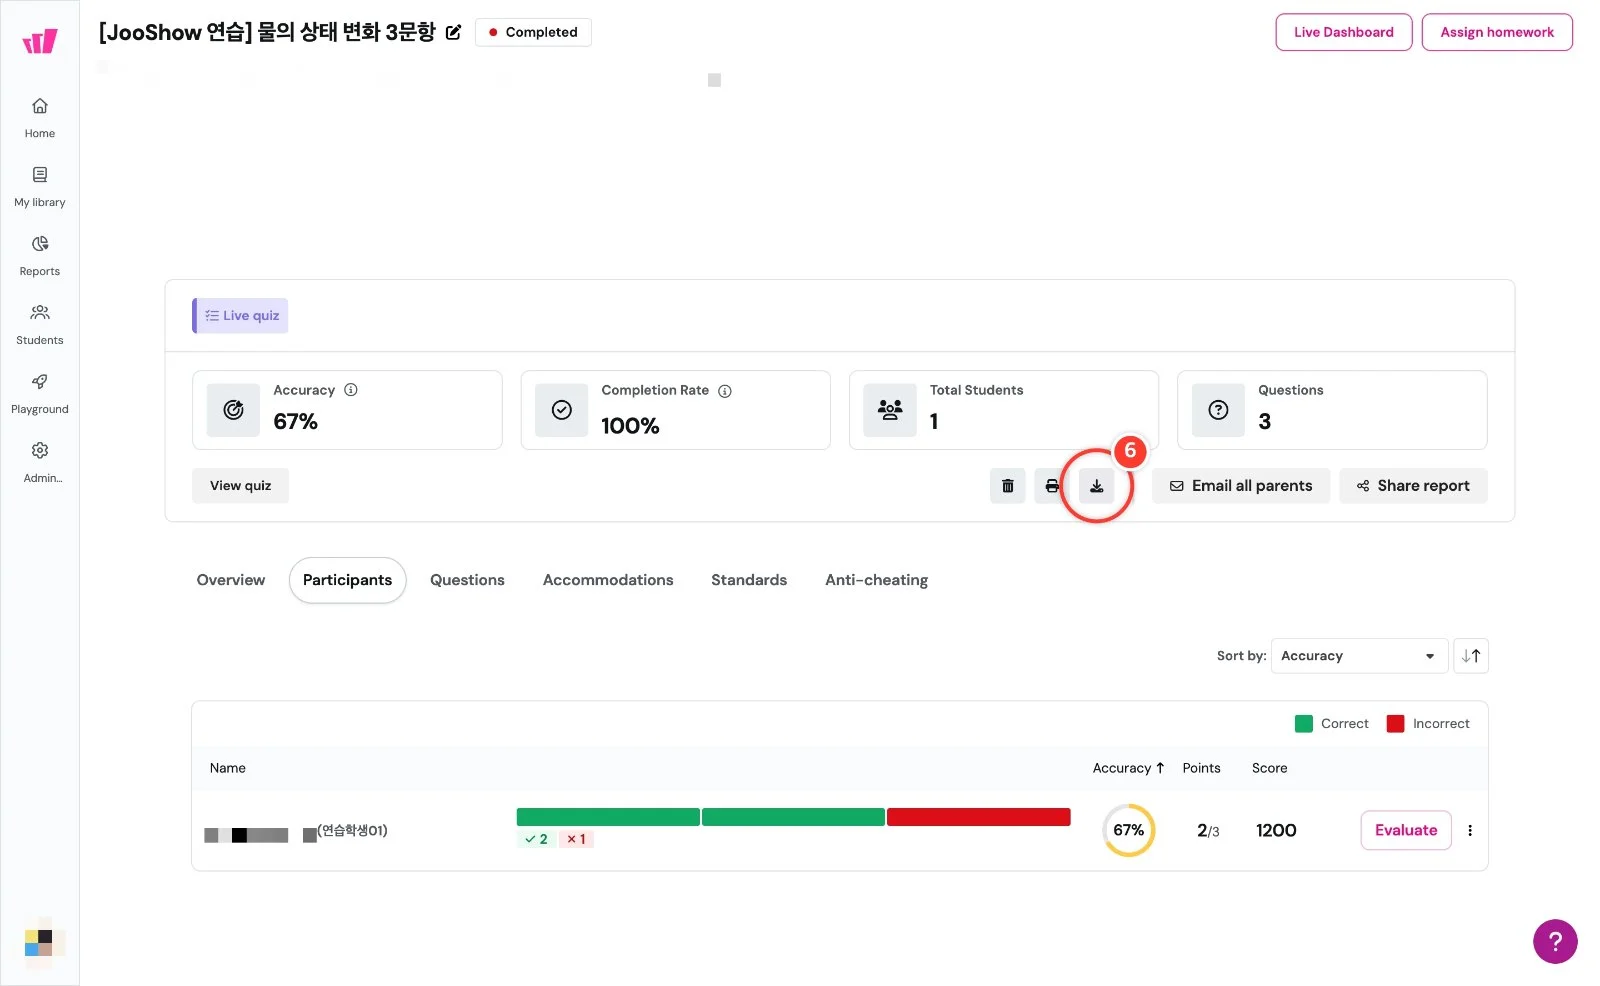This screenshot has height=986, width=1600.
Task: Click the first green correct bar
Action: [x=608, y=817]
